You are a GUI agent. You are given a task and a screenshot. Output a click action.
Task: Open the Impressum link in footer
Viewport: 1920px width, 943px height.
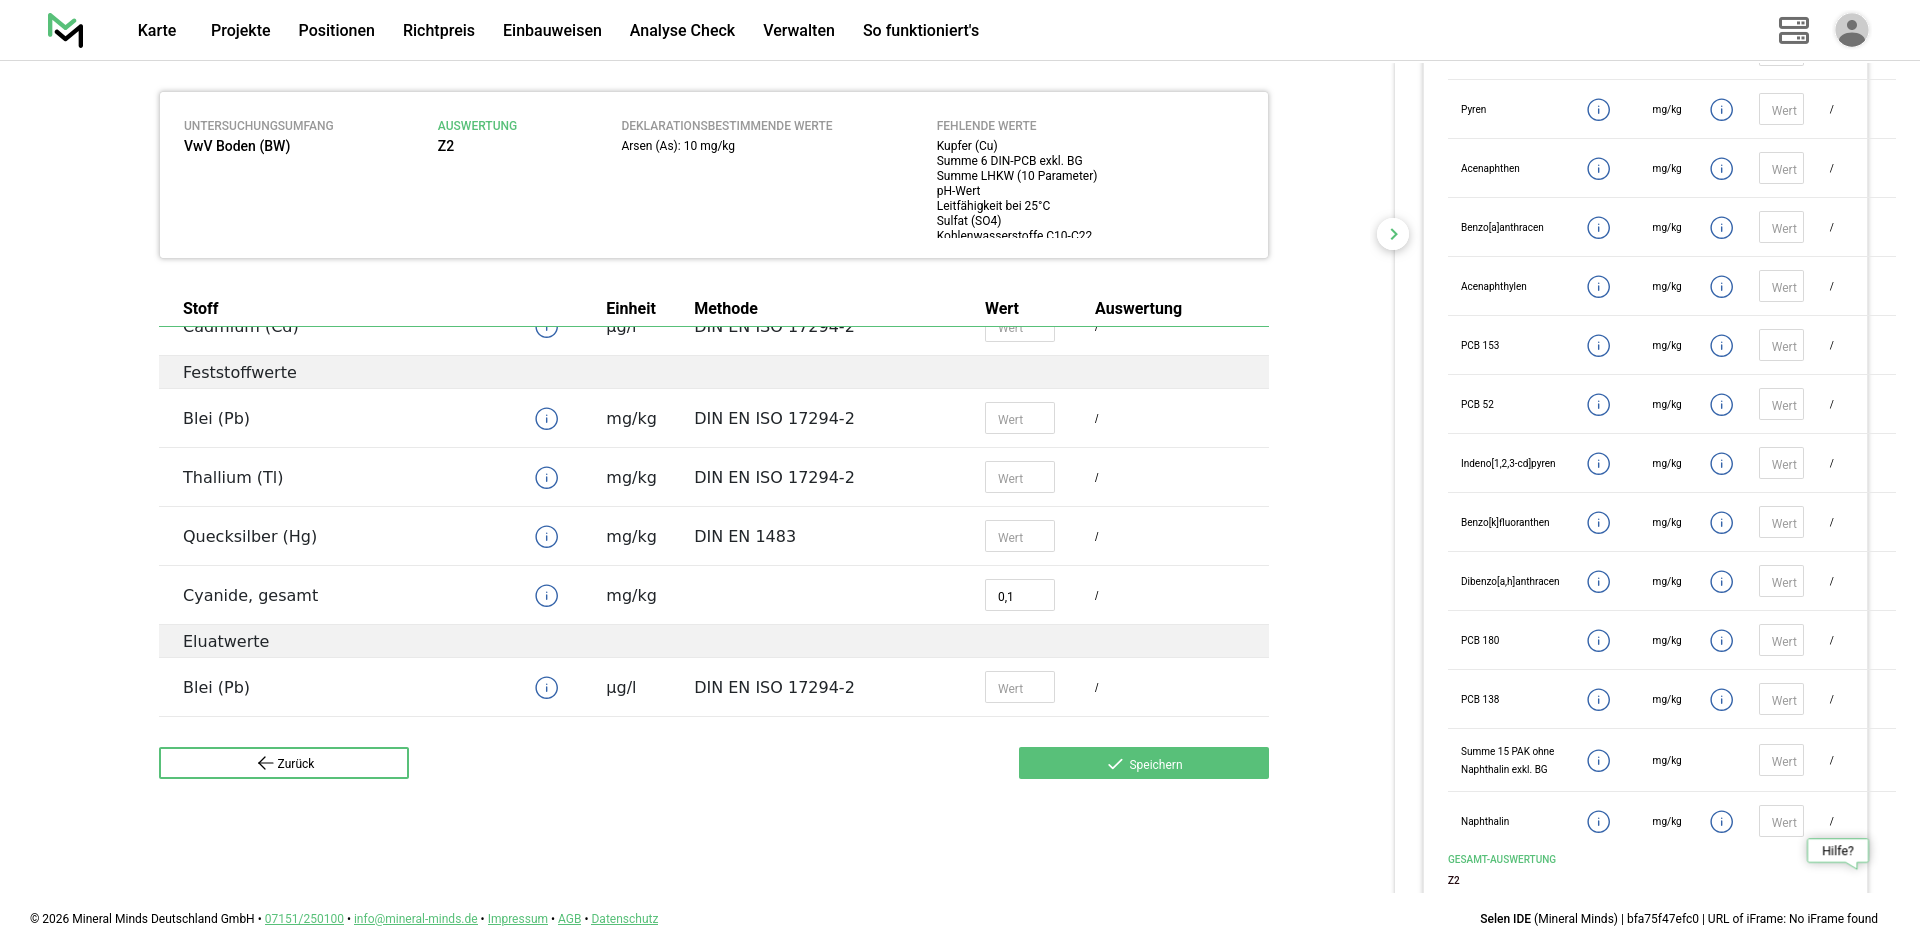(517, 919)
